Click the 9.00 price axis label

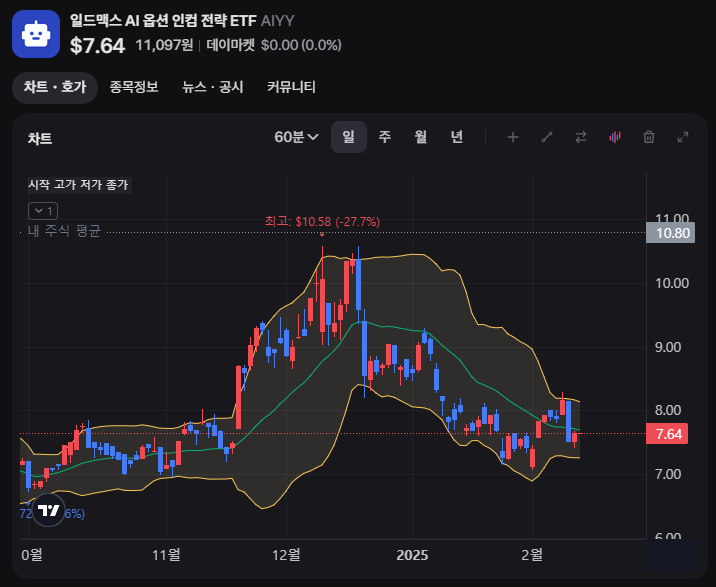pos(668,347)
